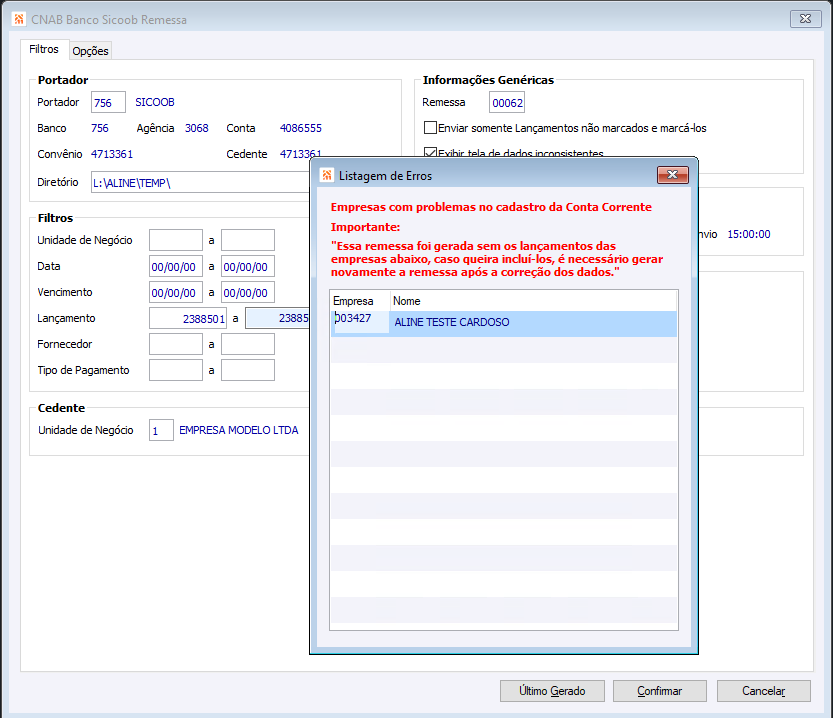
Task: Focus the Portador code field 756
Action: click(108, 102)
